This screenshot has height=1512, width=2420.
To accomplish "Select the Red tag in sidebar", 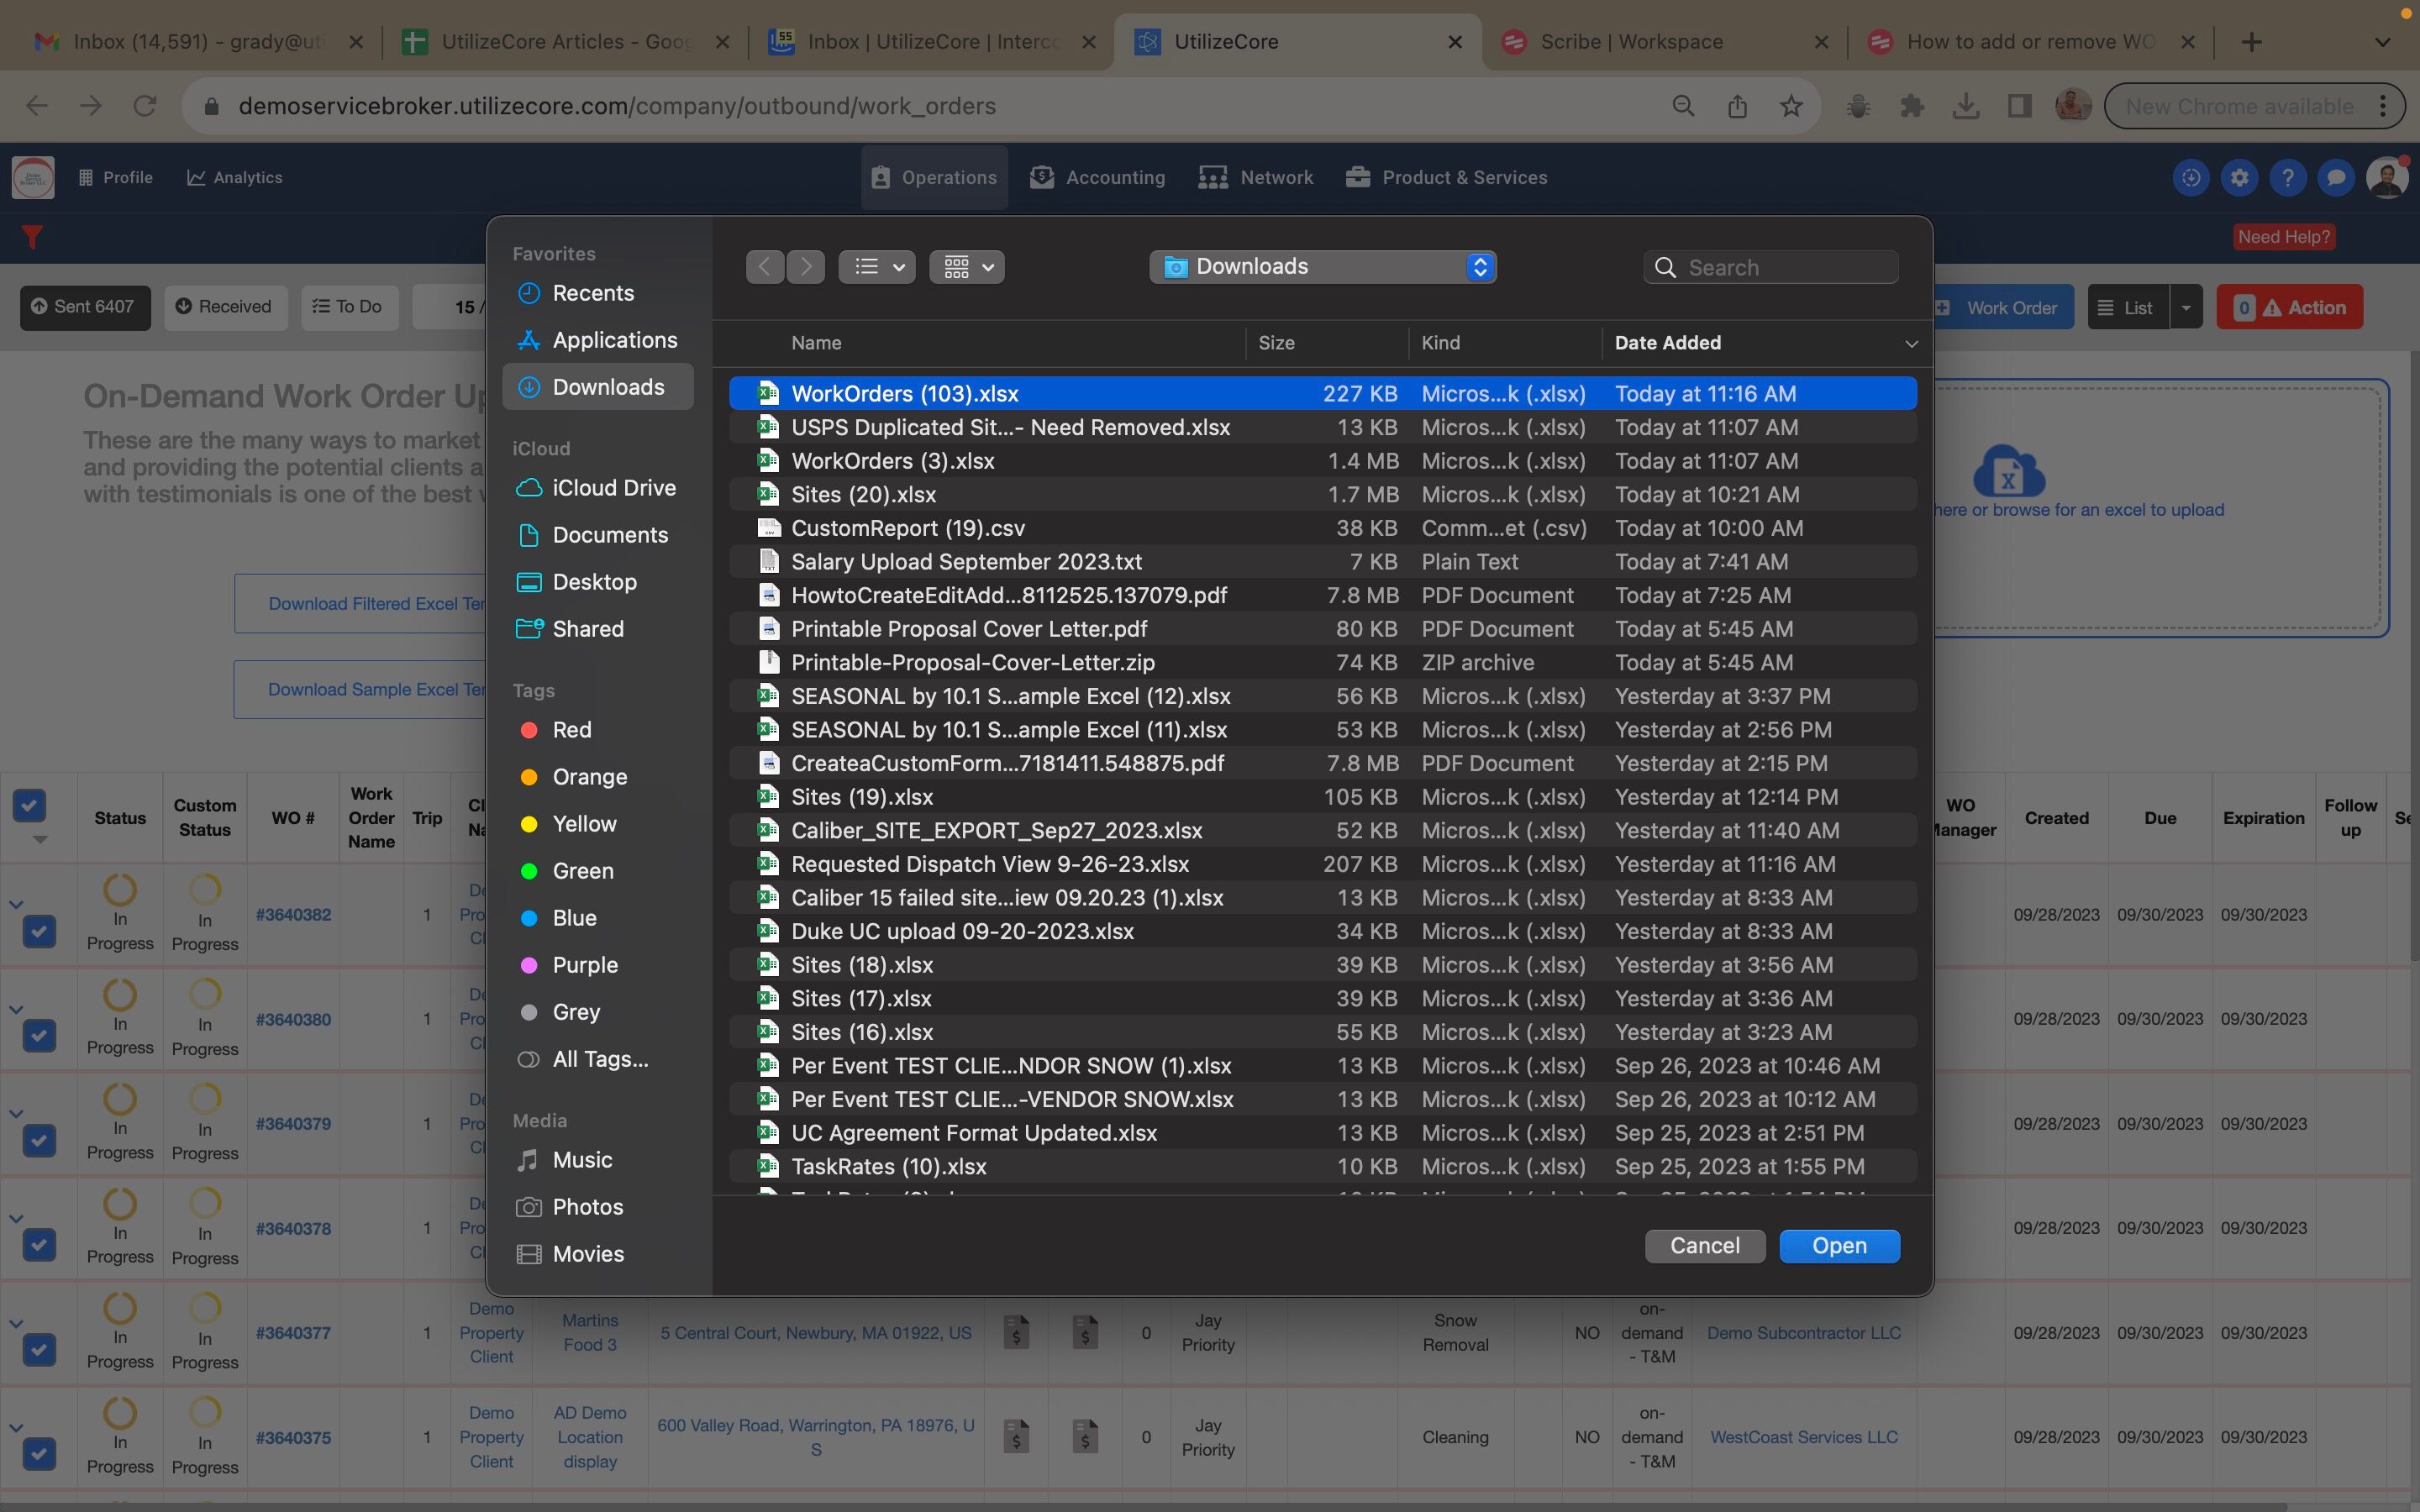I will click(571, 730).
